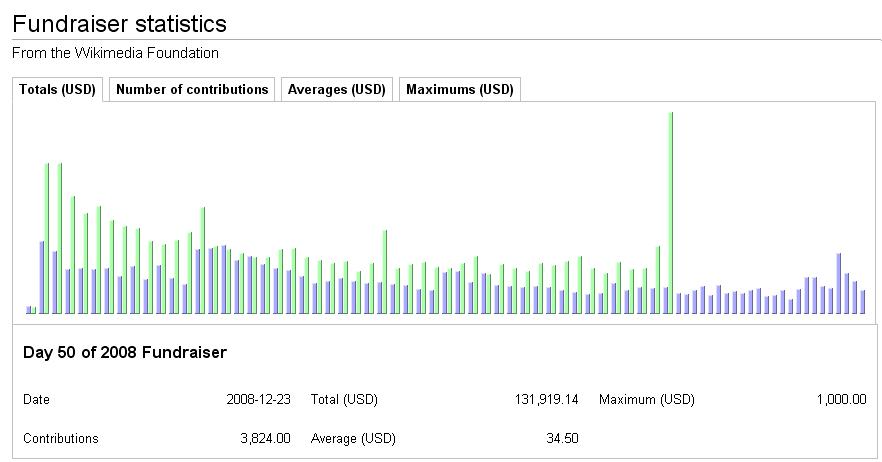
Task: Select the Averages (USD) tab
Action: click(336, 89)
